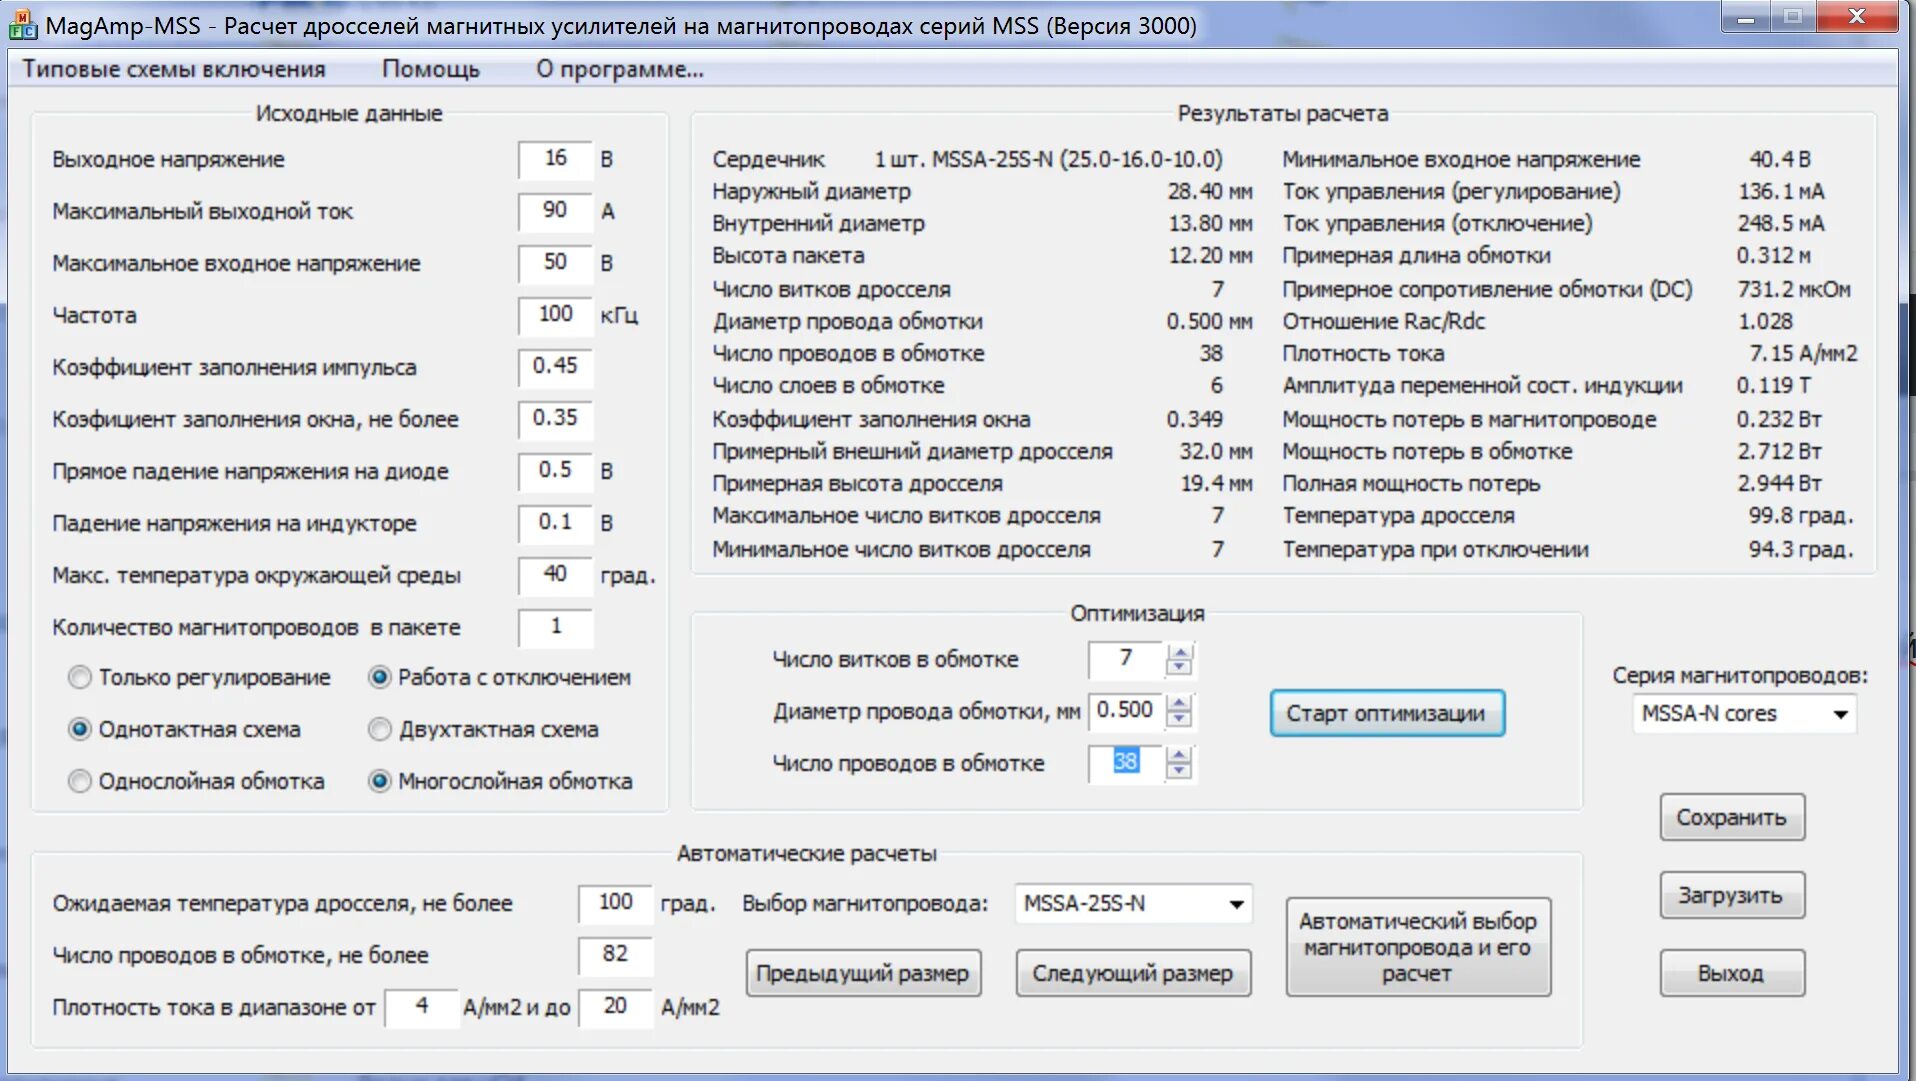Click the "Число проводов в обмотке" optimization field
Viewport: 1916px width, 1081px height.
[1126, 763]
